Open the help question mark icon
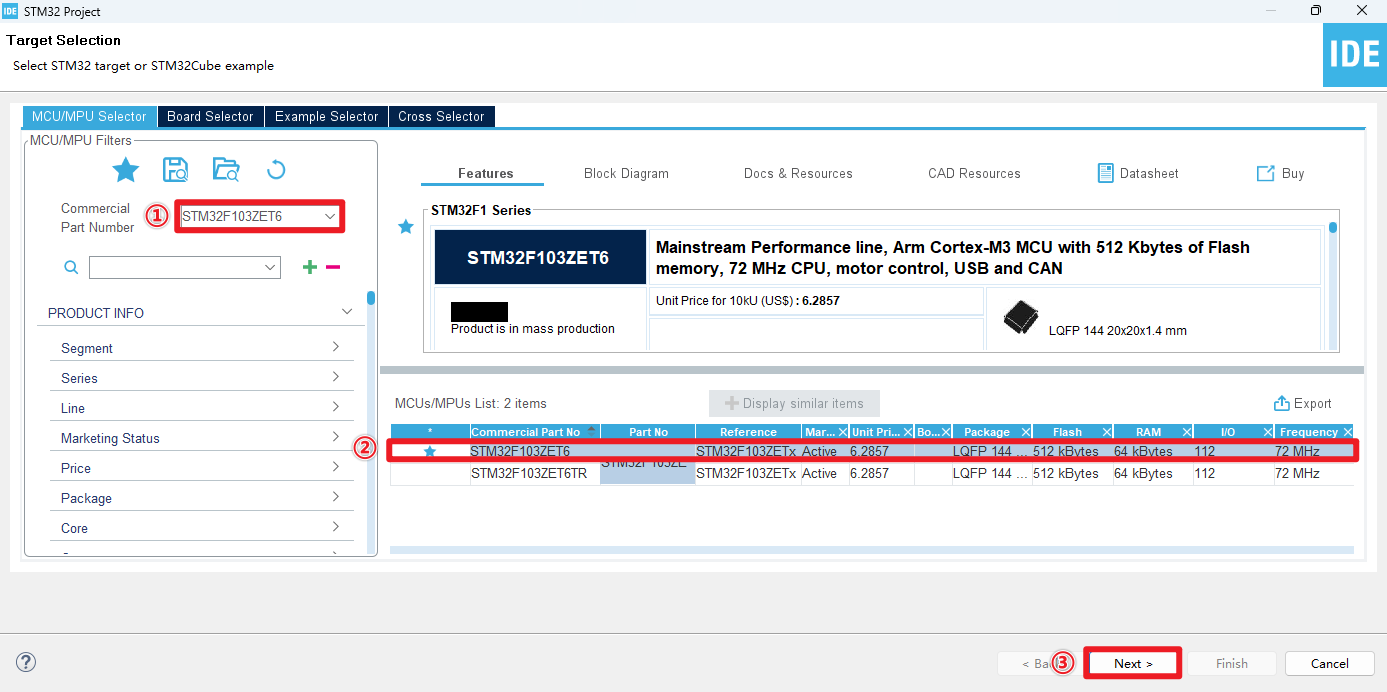Viewport: 1387px width, 692px height. coord(27,662)
